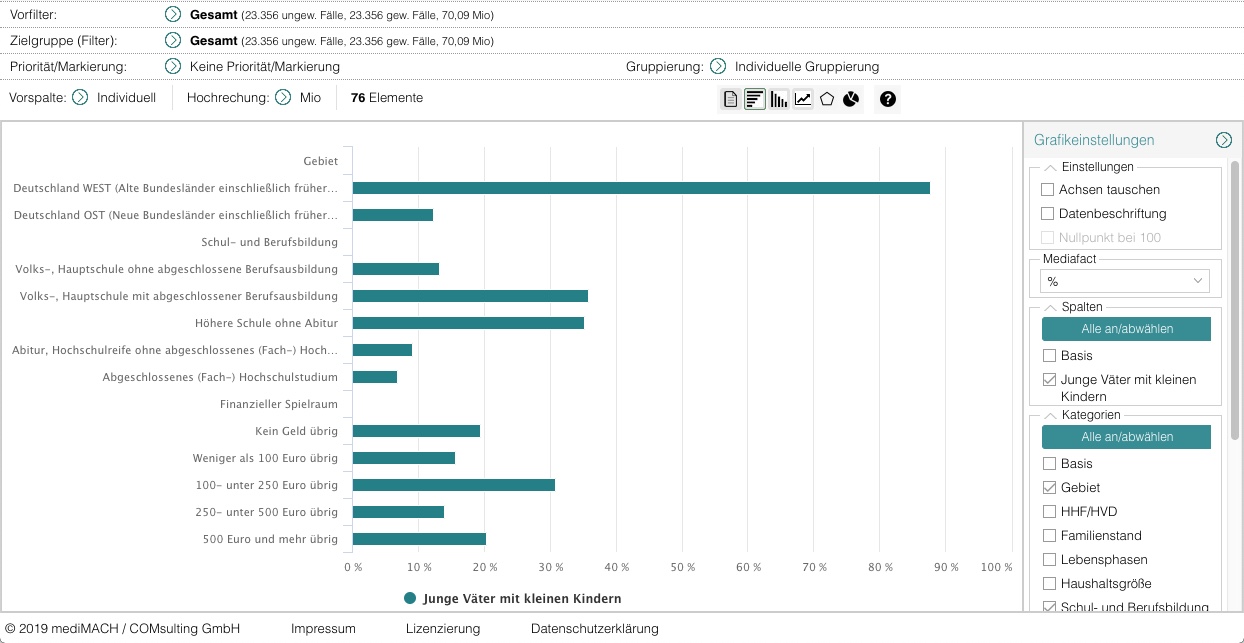
Task: Open the Hochrechnung Mio selector
Action: coord(283,98)
